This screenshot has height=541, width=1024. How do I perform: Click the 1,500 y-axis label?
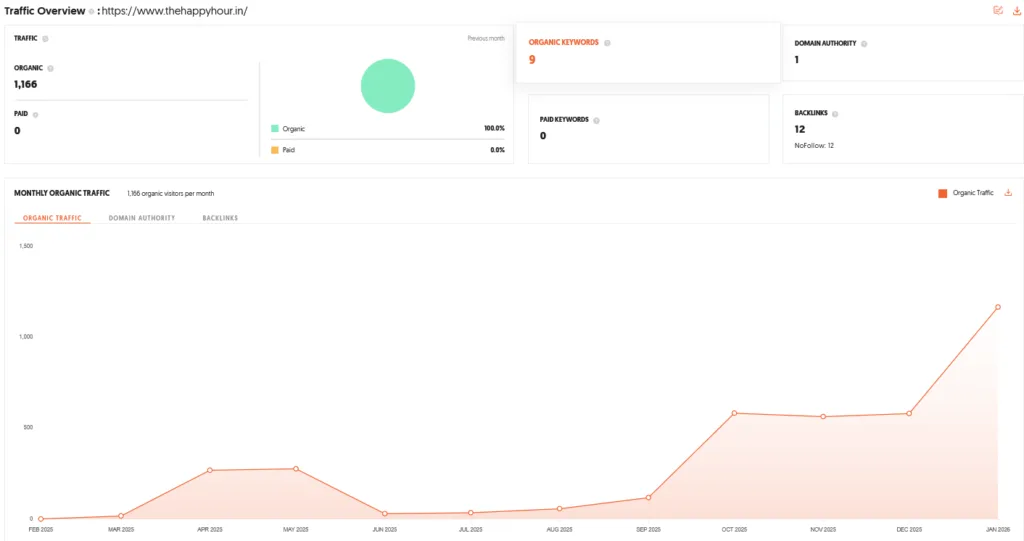[26, 246]
